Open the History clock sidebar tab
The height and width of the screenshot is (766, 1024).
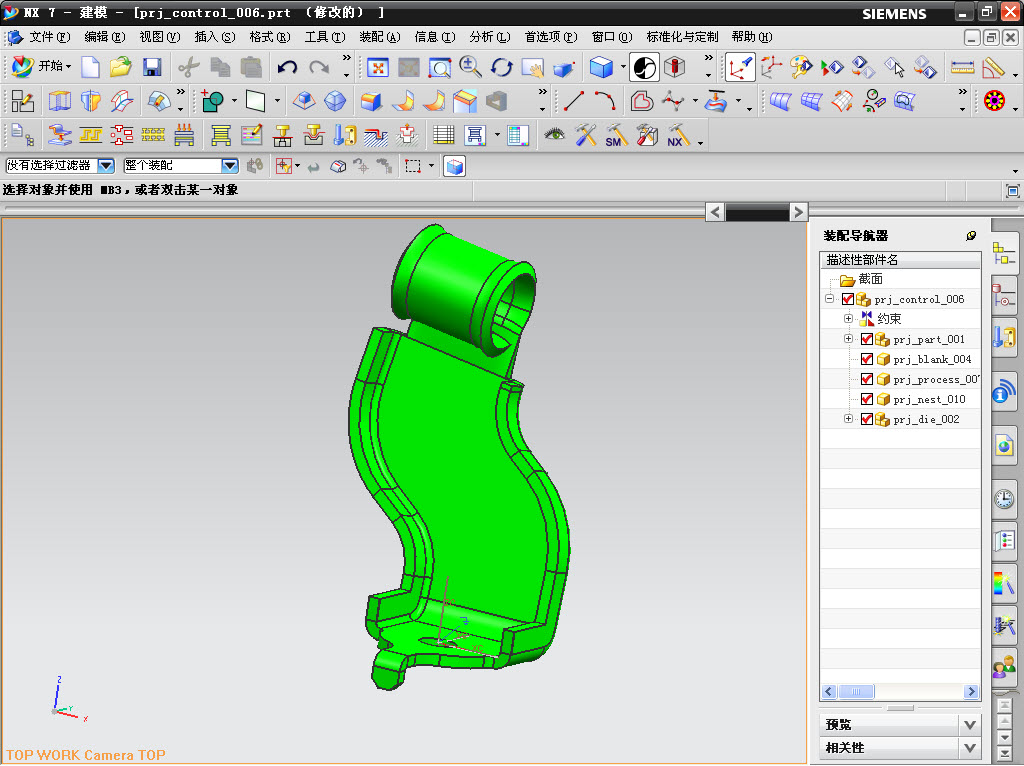click(x=1004, y=500)
